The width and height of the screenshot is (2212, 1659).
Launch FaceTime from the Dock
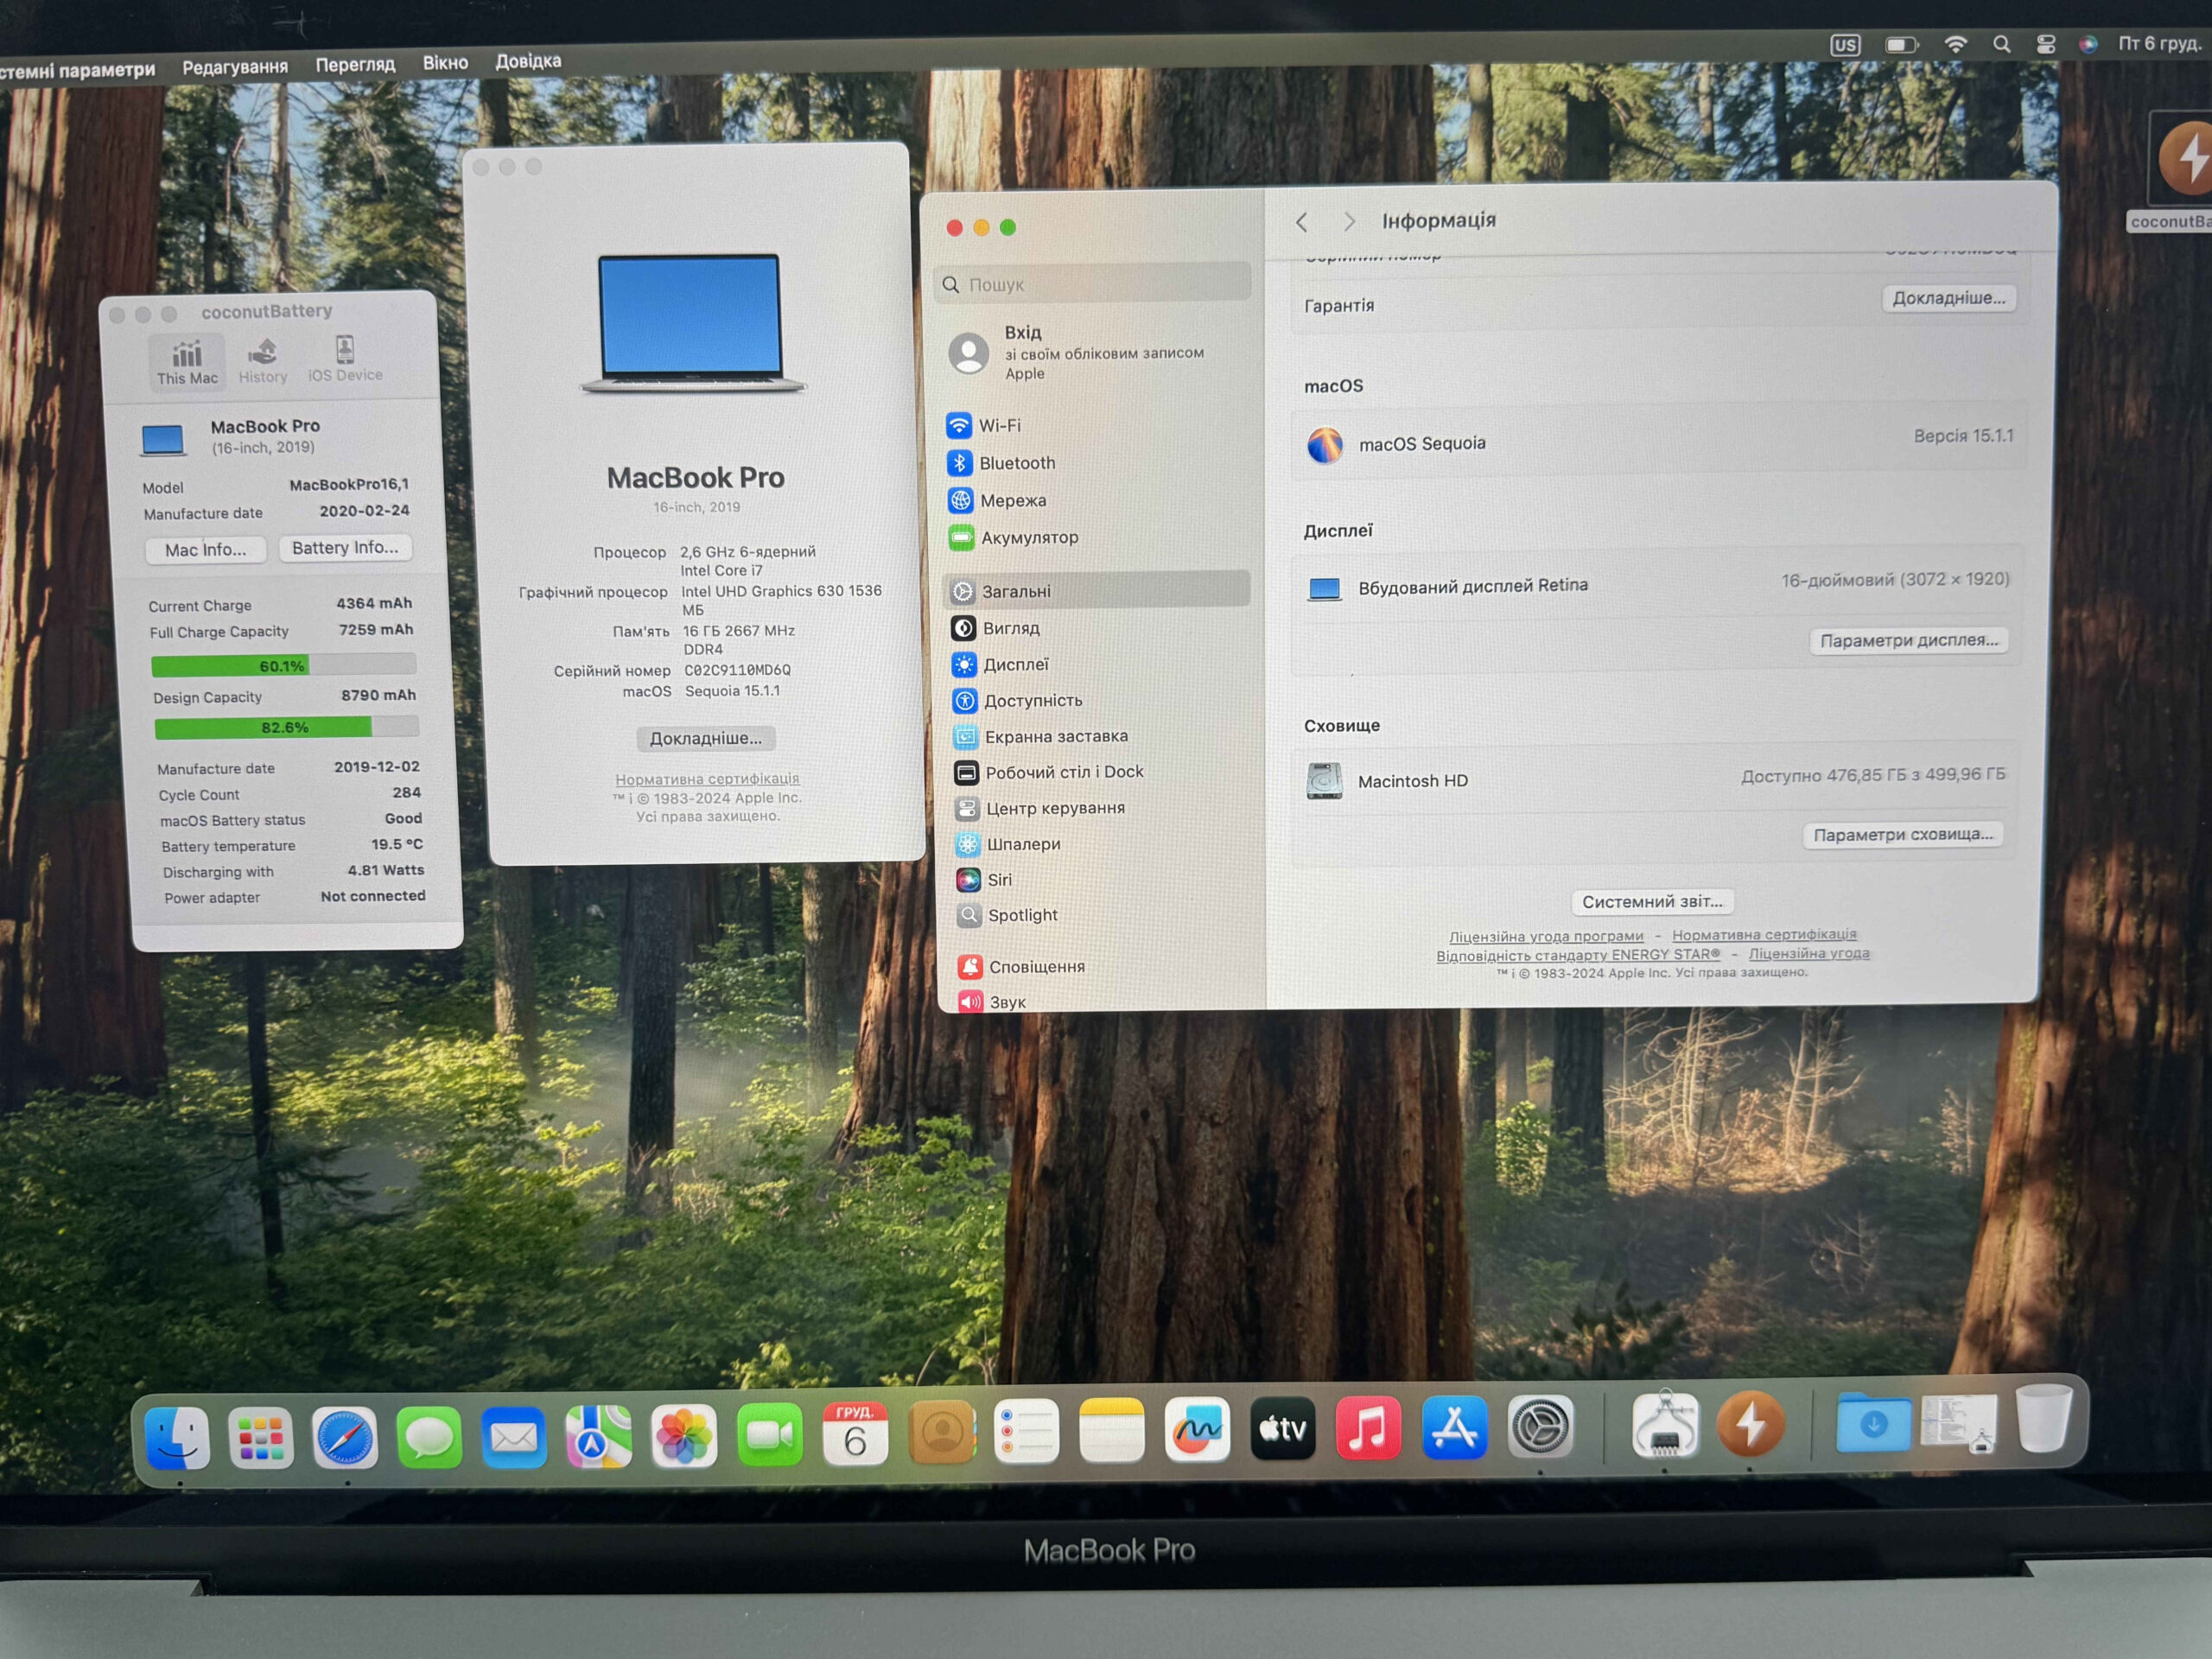point(770,1434)
